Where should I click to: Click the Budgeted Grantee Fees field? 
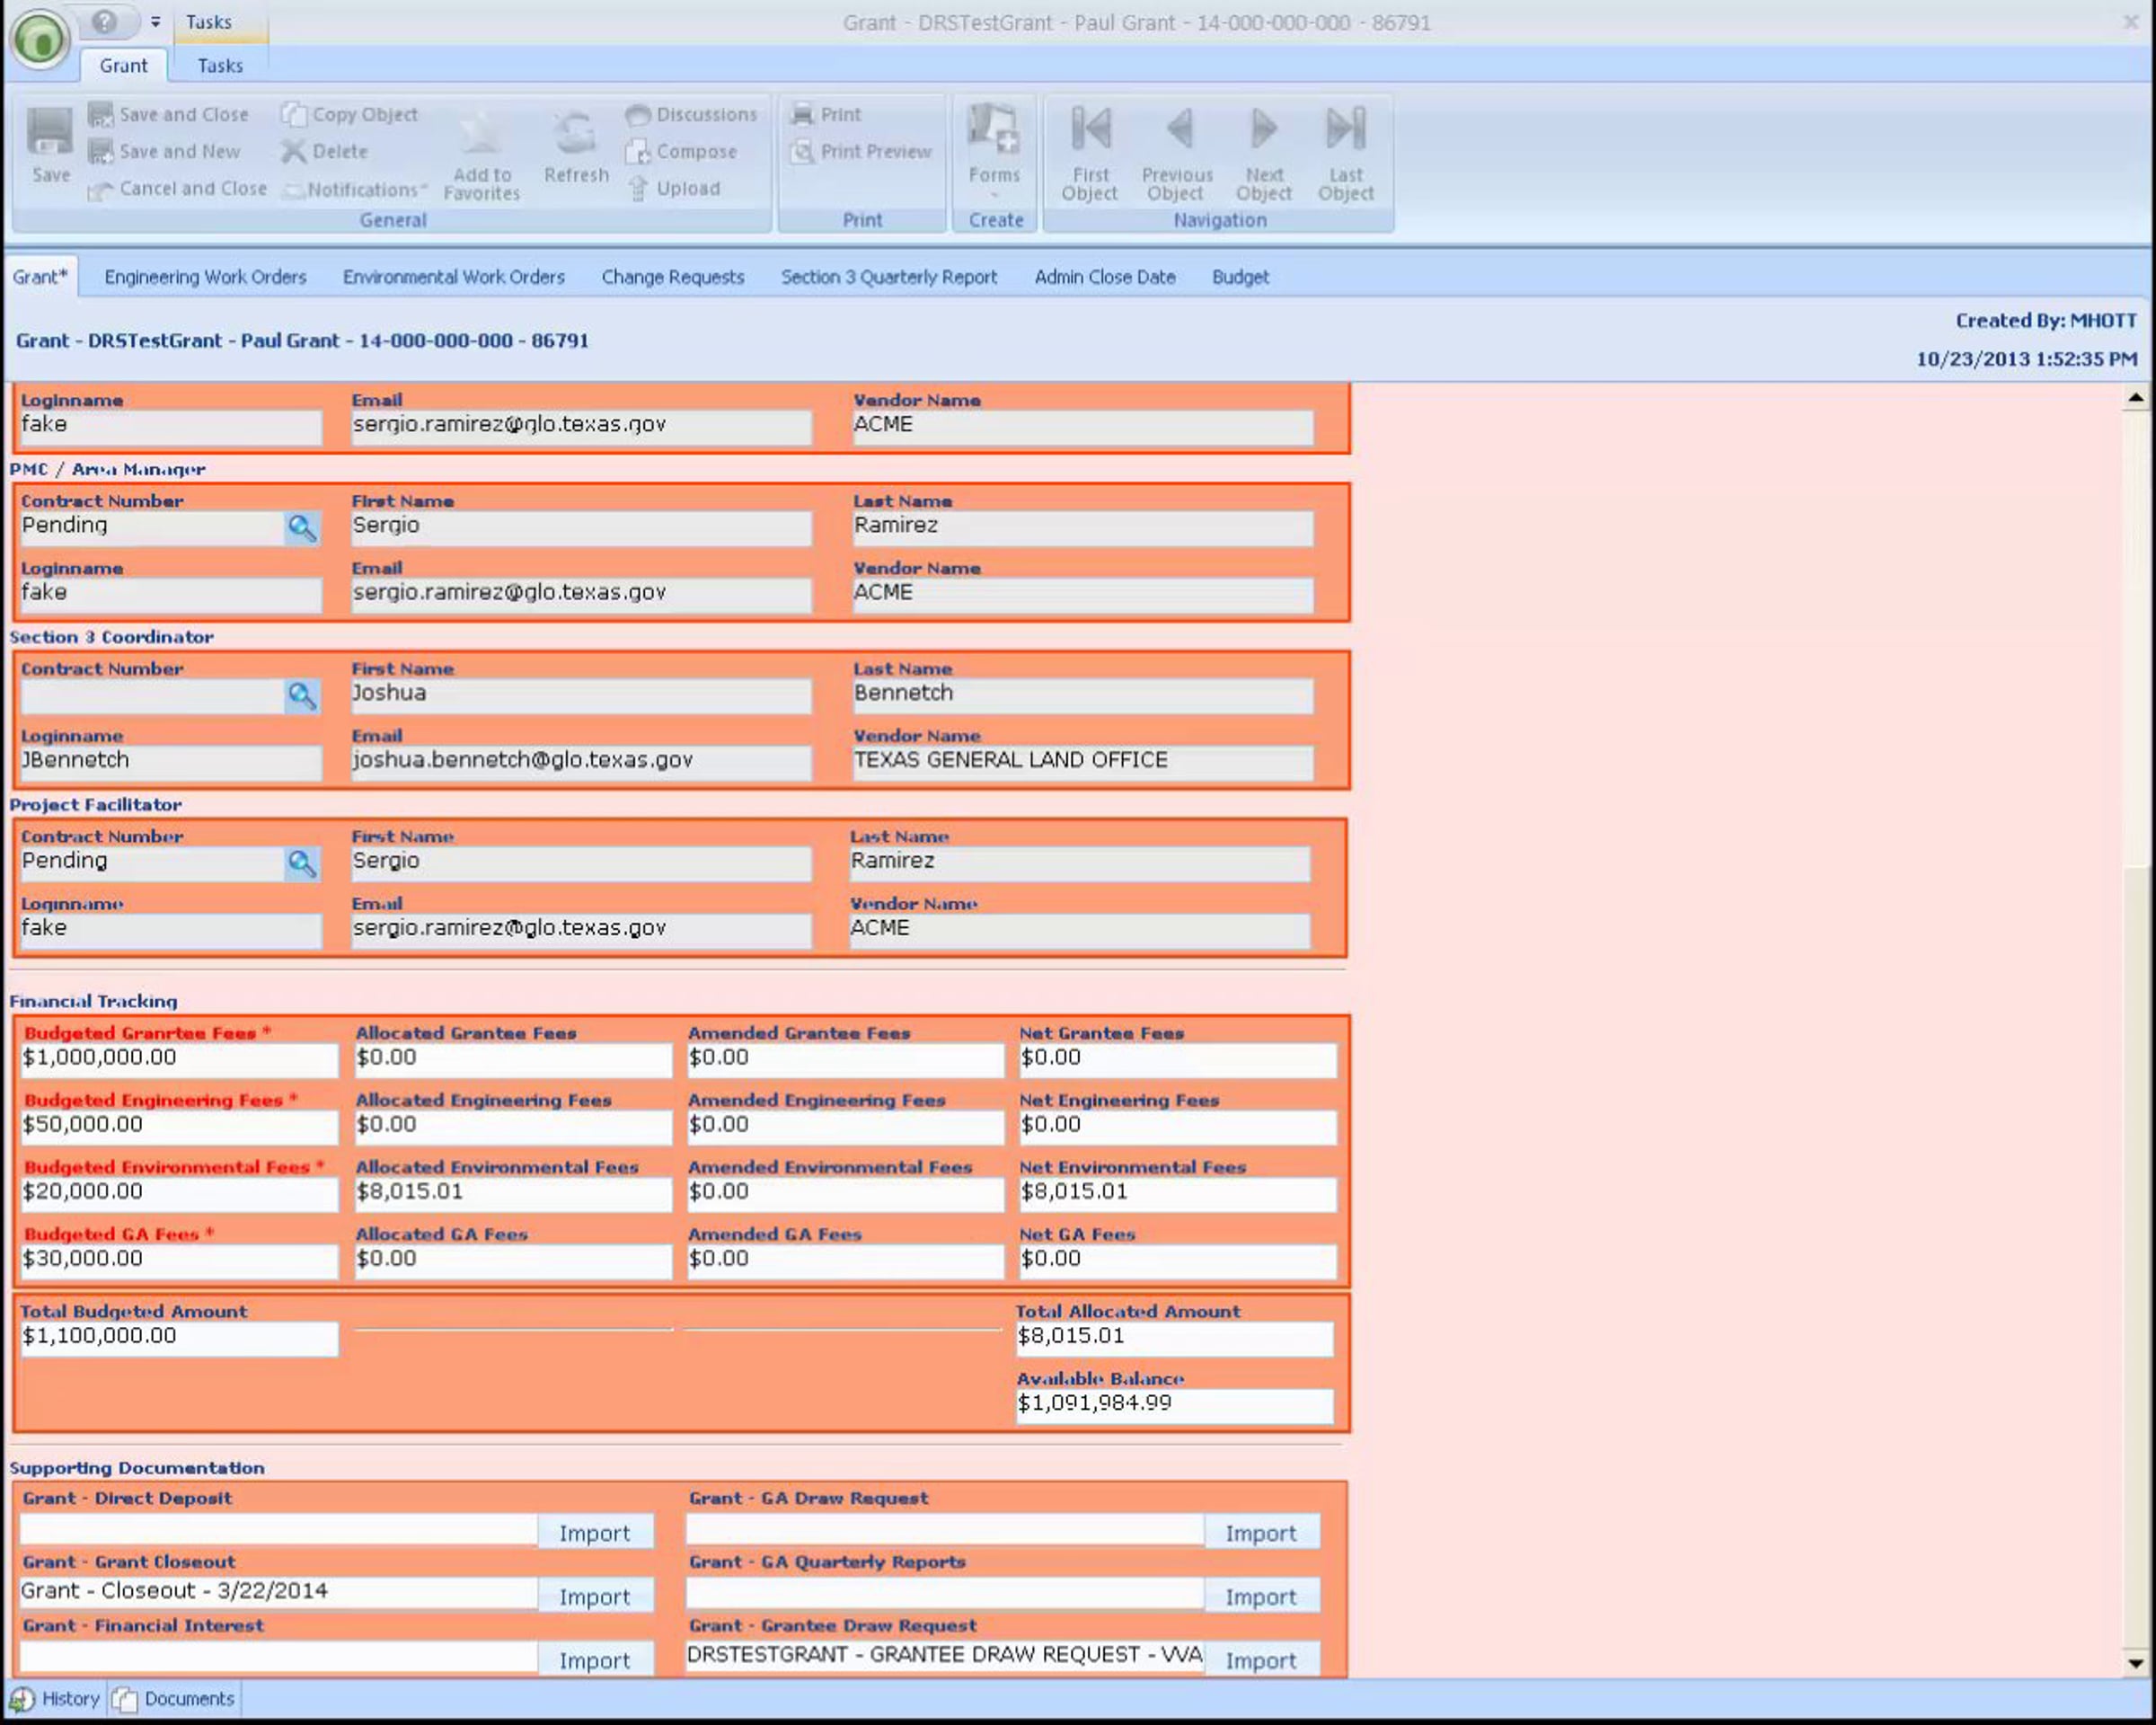(180, 1059)
